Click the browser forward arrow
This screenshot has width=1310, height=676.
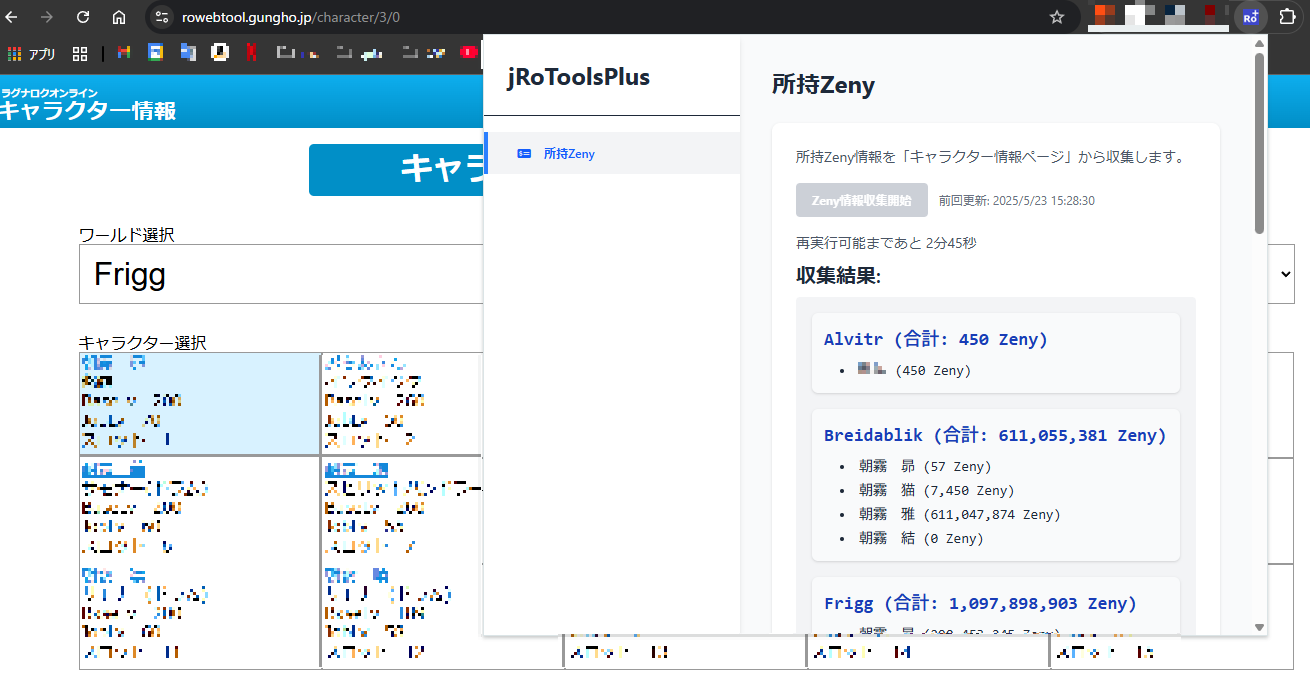point(47,17)
